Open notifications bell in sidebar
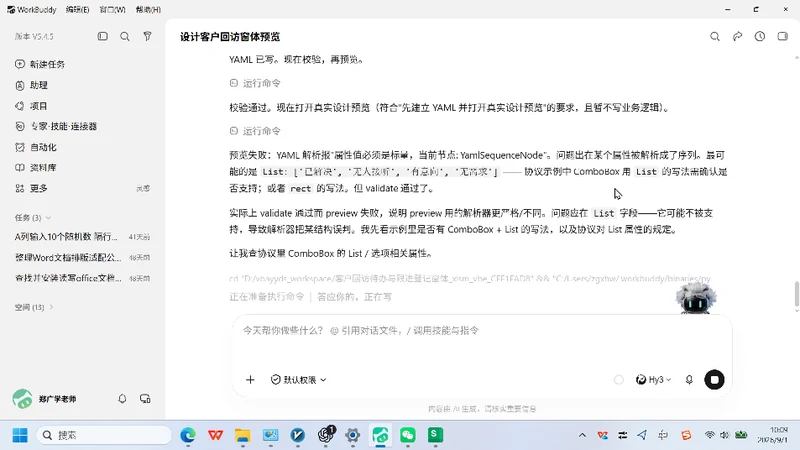The image size is (800, 450). [x=122, y=399]
